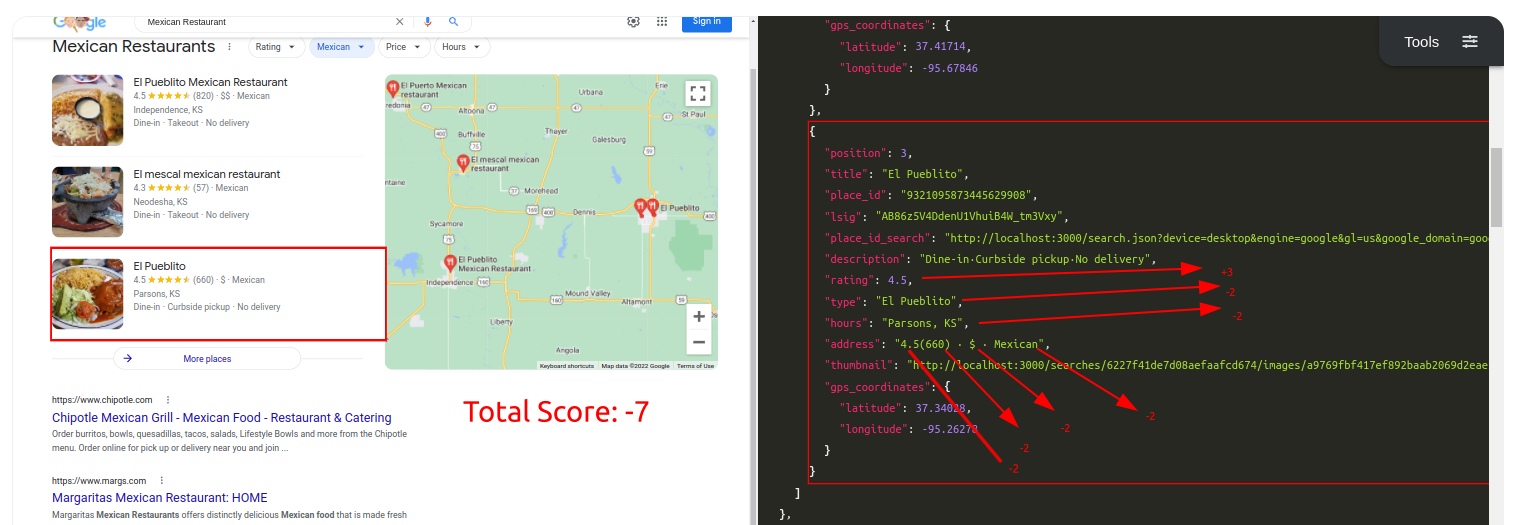Viewport: 1514px width, 525px height.
Task: Click the "title": "El Pueblito" JSON line
Action: pyautogui.click(x=896, y=174)
